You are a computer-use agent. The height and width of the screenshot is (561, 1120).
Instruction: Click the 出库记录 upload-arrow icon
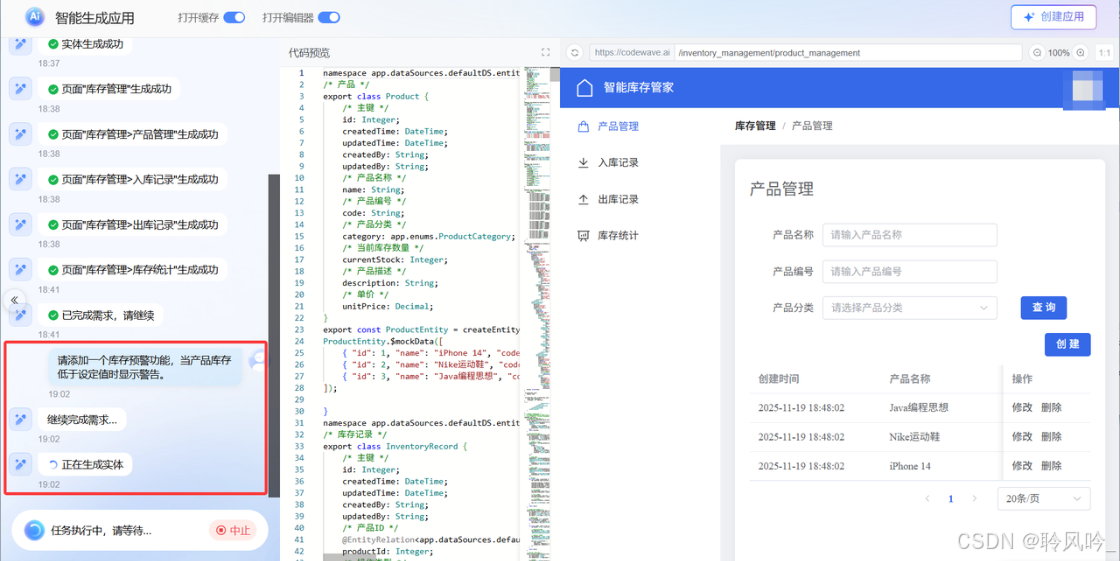(x=584, y=199)
